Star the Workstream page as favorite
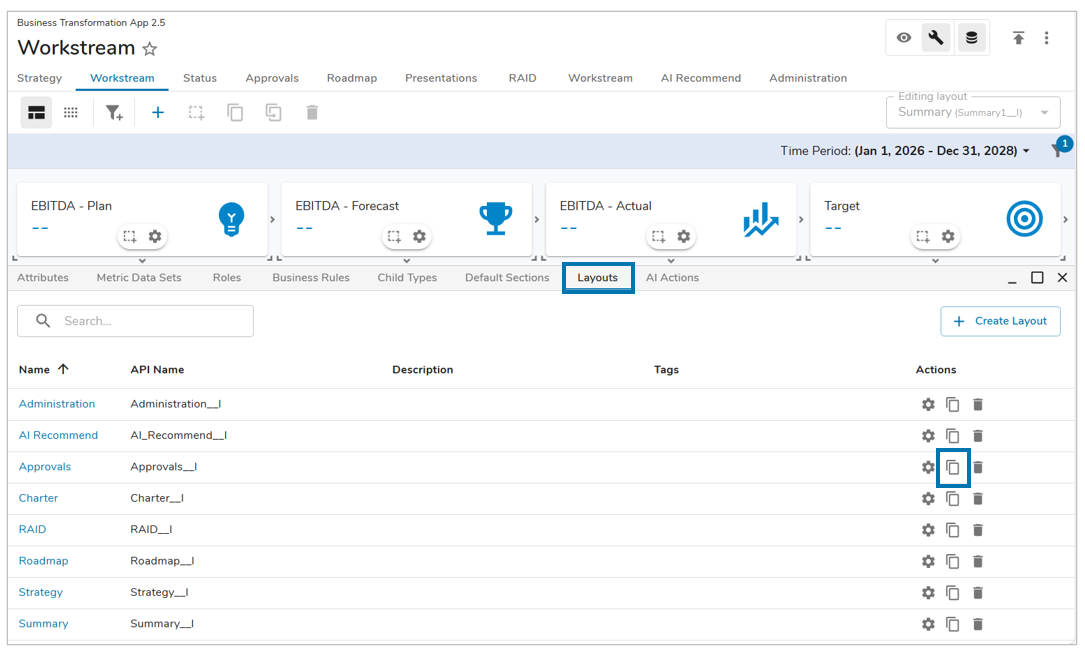The width and height of the screenshot is (1085, 653). coord(150,49)
